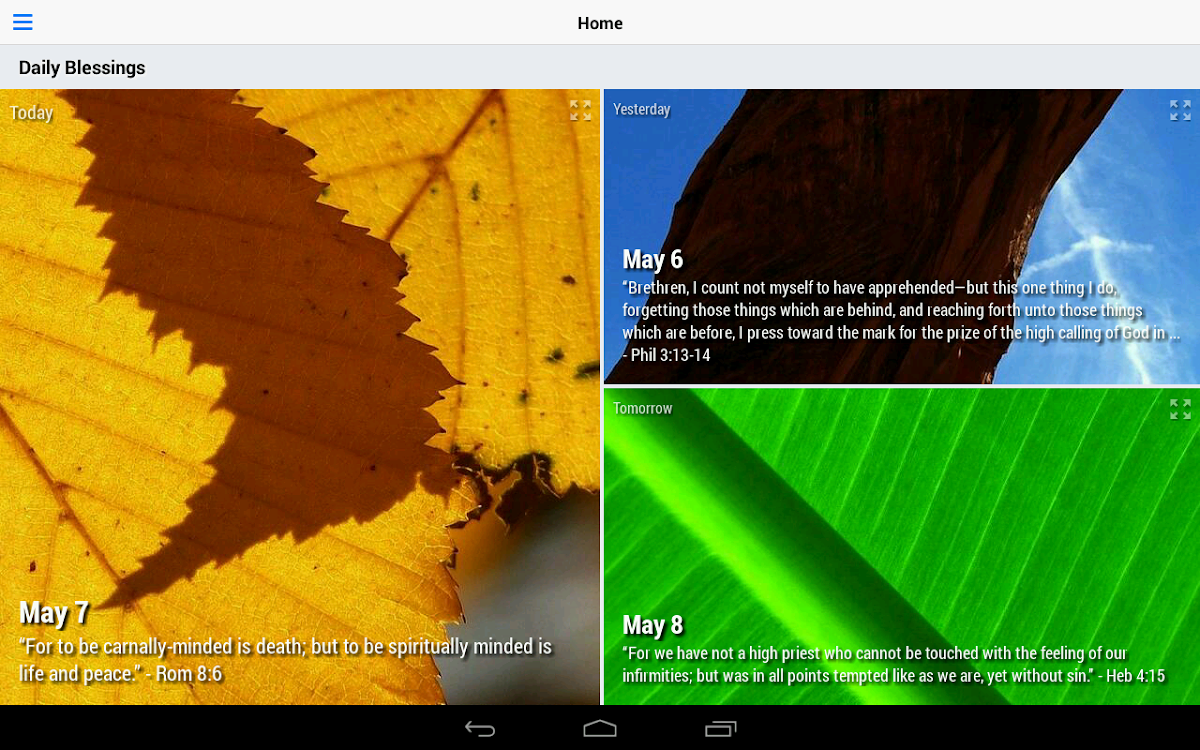The image size is (1200, 750).
Task: Select the Daily Blessings section header
Action: point(82,68)
